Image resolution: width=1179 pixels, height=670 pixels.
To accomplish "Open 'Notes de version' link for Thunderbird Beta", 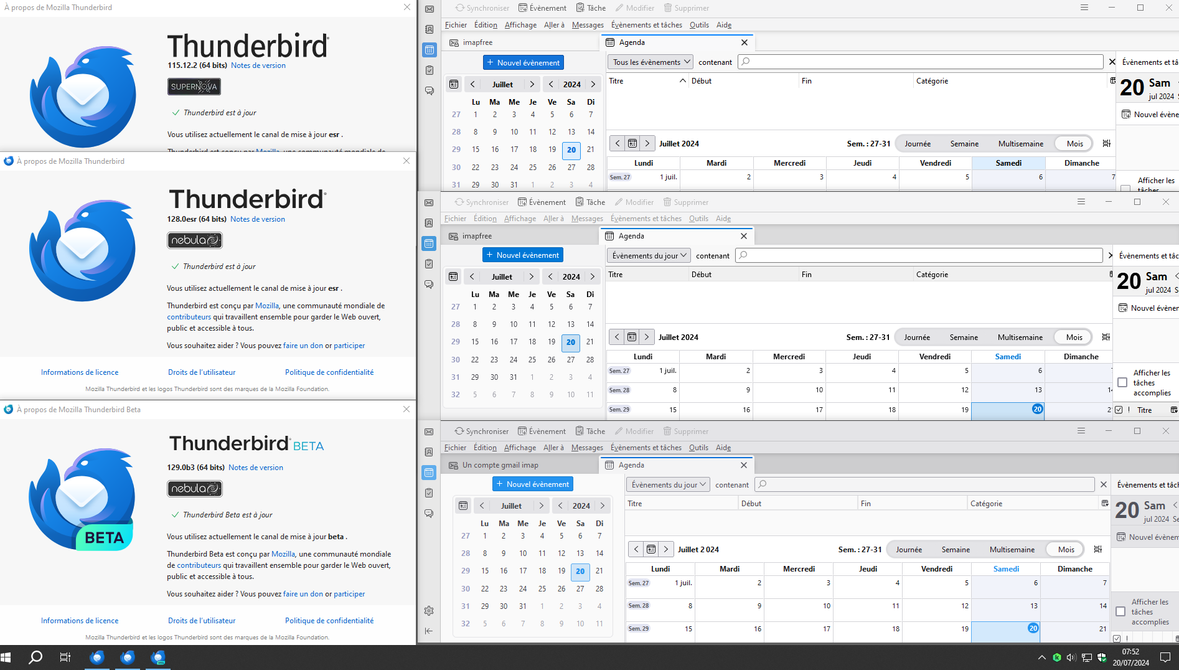I will [x=255, y=467].
